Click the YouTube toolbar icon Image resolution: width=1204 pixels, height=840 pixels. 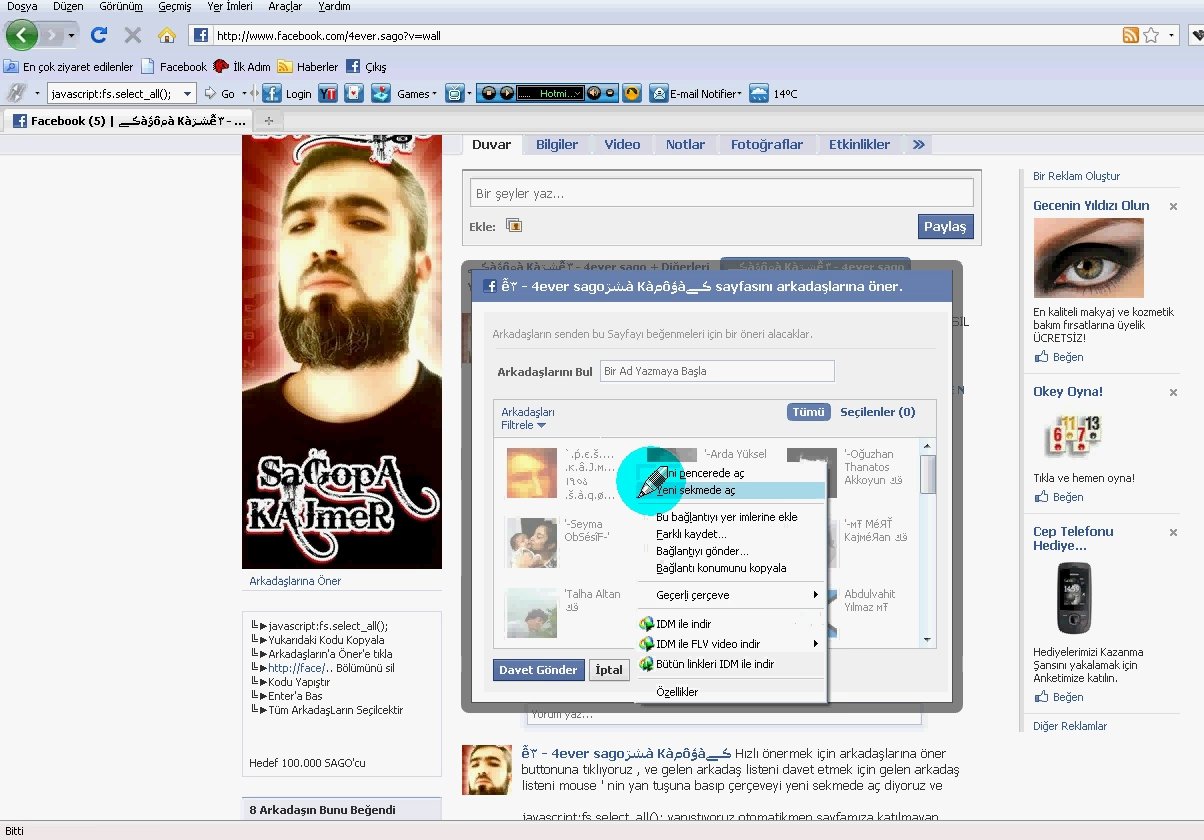point(327,93)
